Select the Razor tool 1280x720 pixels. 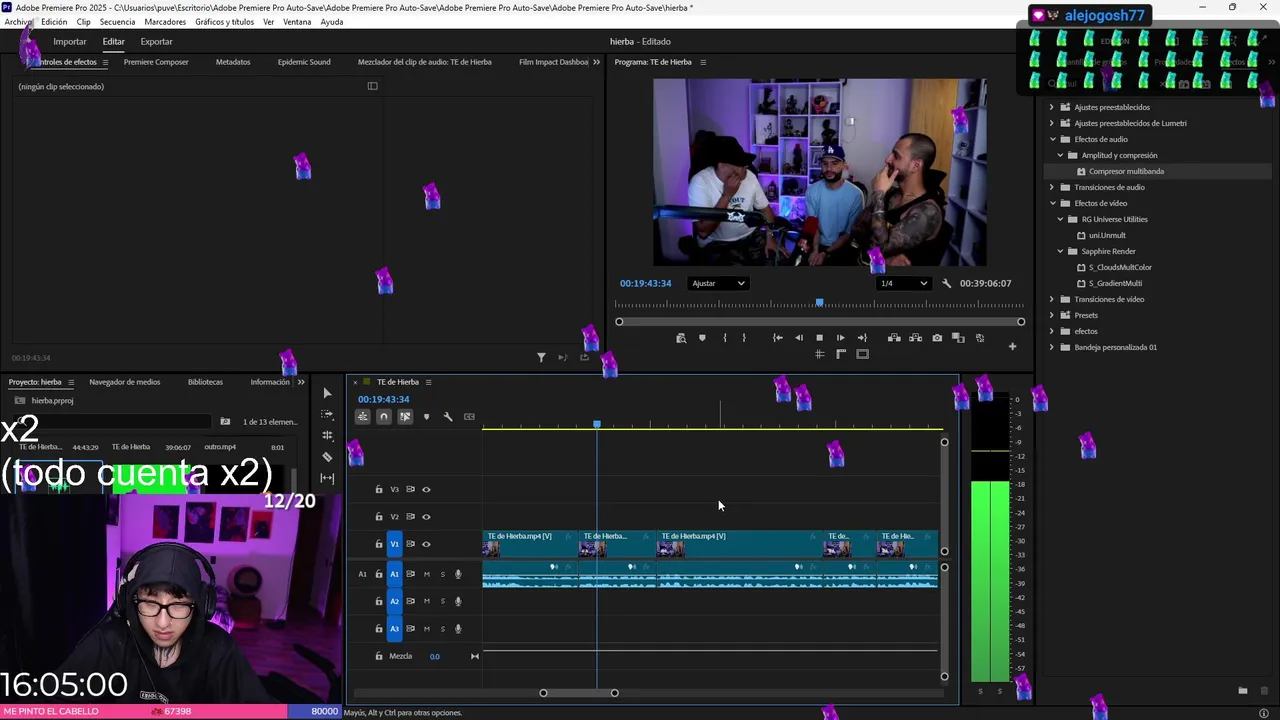click(x=327, y=457)
